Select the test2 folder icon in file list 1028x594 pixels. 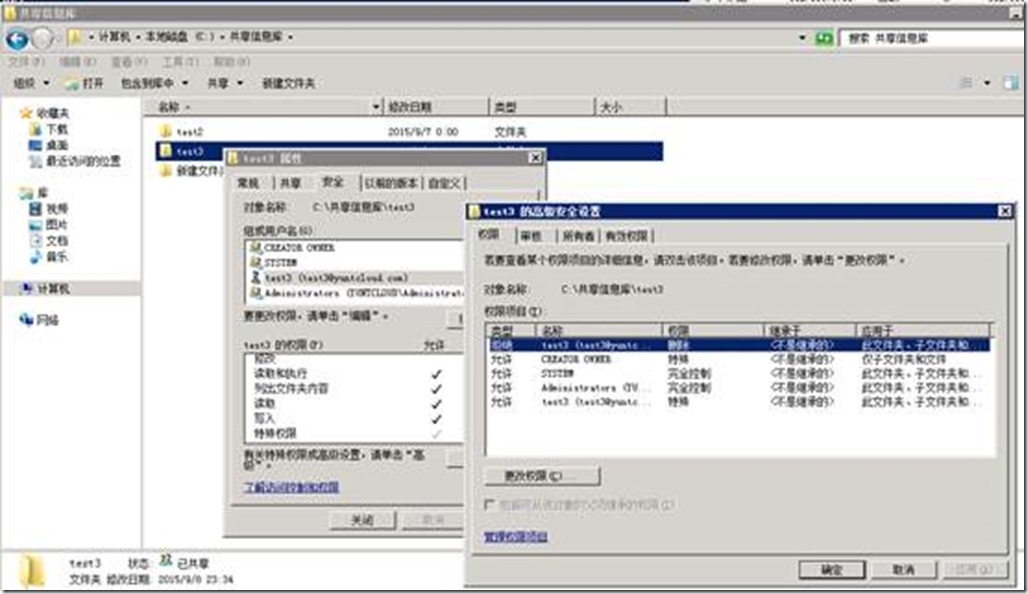coord(166,132)
